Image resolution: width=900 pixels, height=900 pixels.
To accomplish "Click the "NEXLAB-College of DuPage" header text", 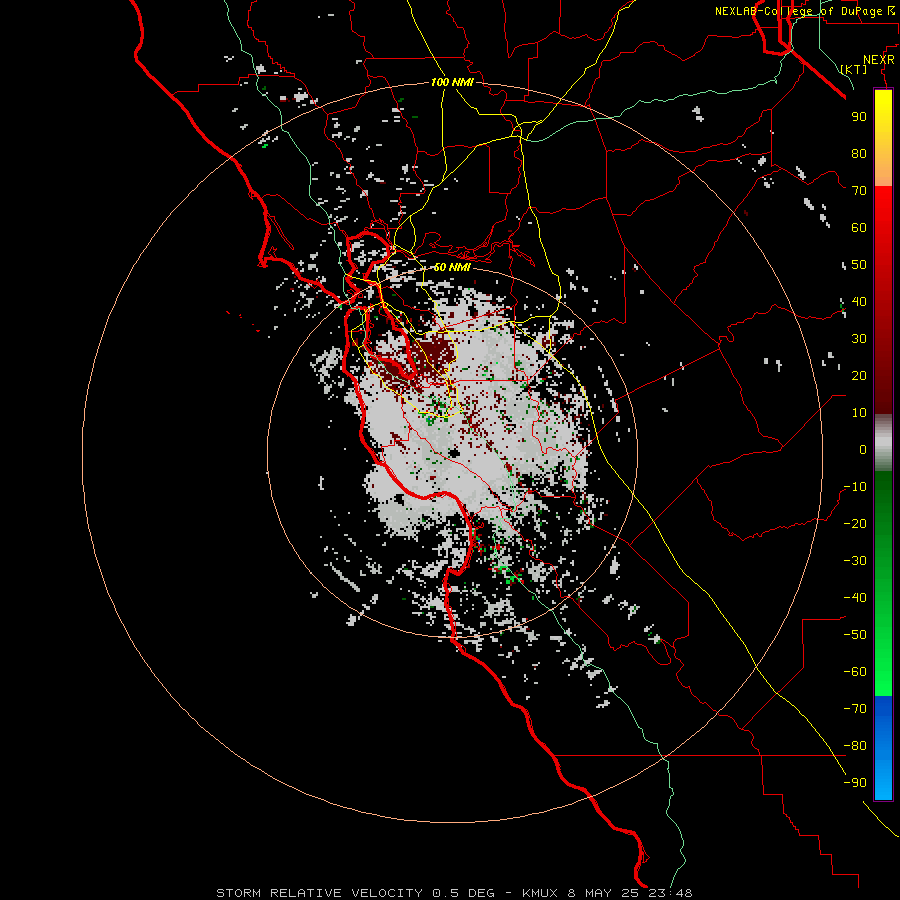I will coord(798,11).
